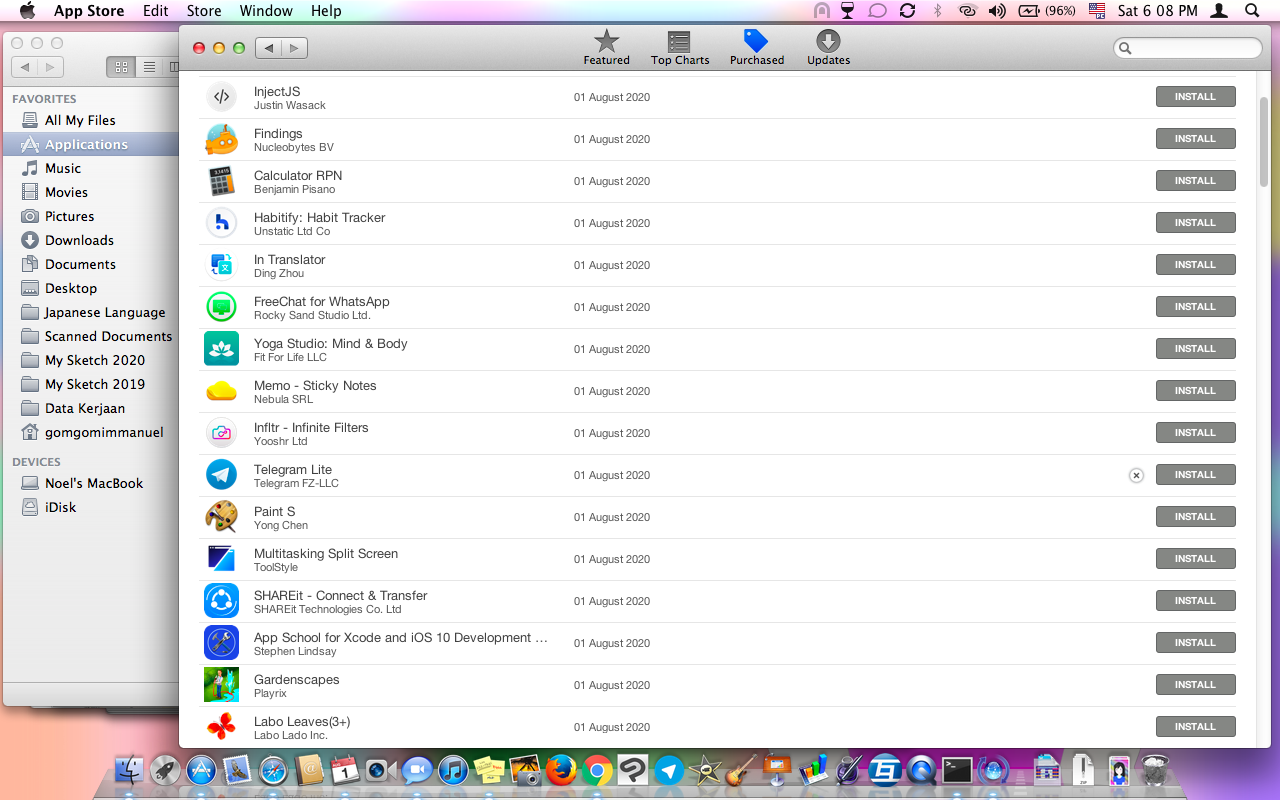Hide the Telegram Lite purchase (x button)
This screenshot has width=1280, height=800.
tap(1136, 476)
